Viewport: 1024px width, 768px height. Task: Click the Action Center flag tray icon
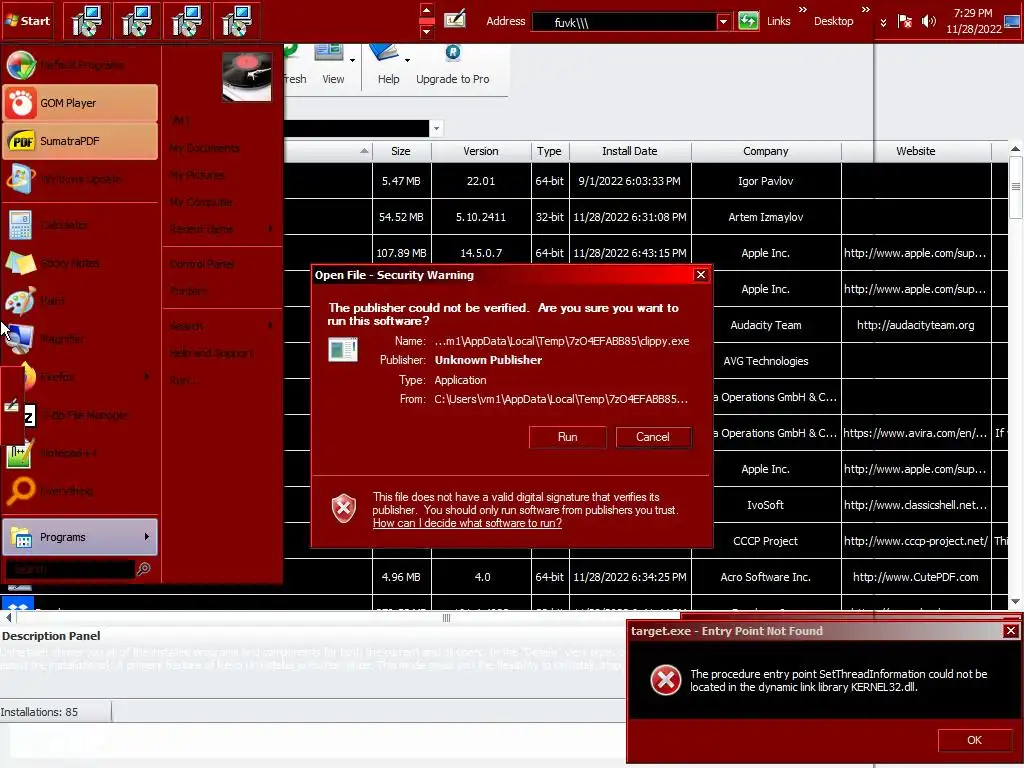(904, 22)
